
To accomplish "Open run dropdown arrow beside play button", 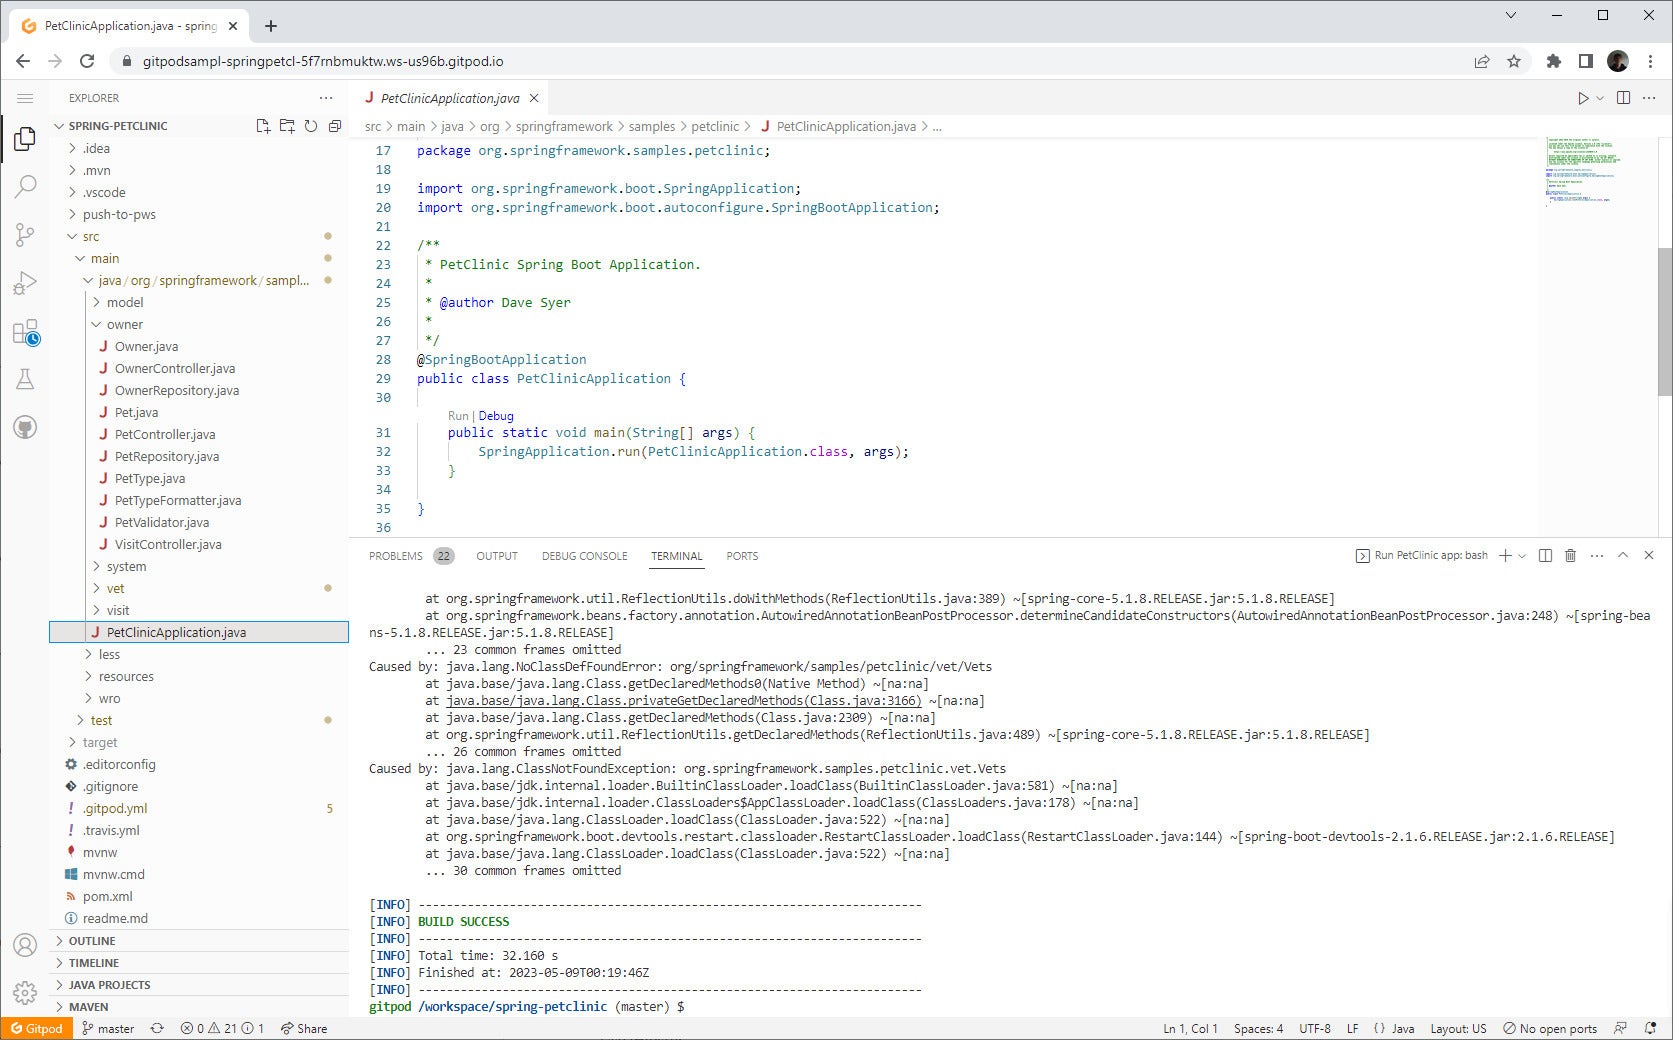I will click(x=1600, y=98).
